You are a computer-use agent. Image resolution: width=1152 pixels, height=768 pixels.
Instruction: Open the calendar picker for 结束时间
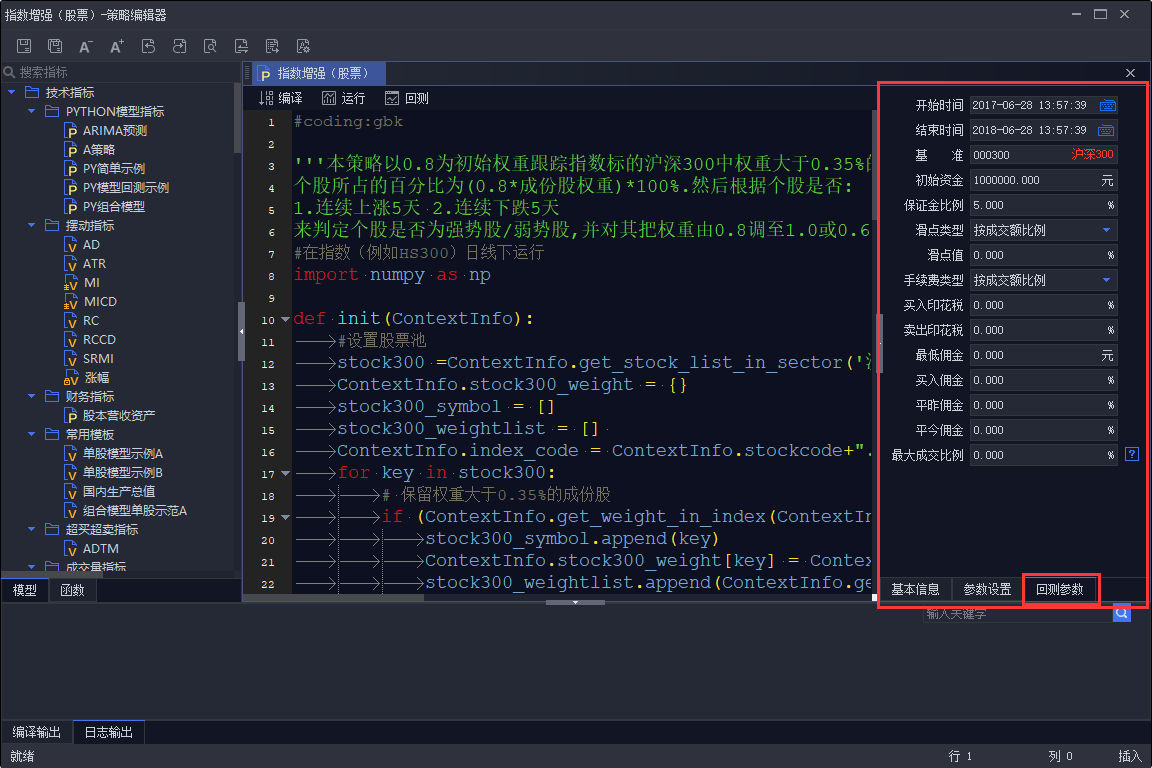click(1108, 130)
